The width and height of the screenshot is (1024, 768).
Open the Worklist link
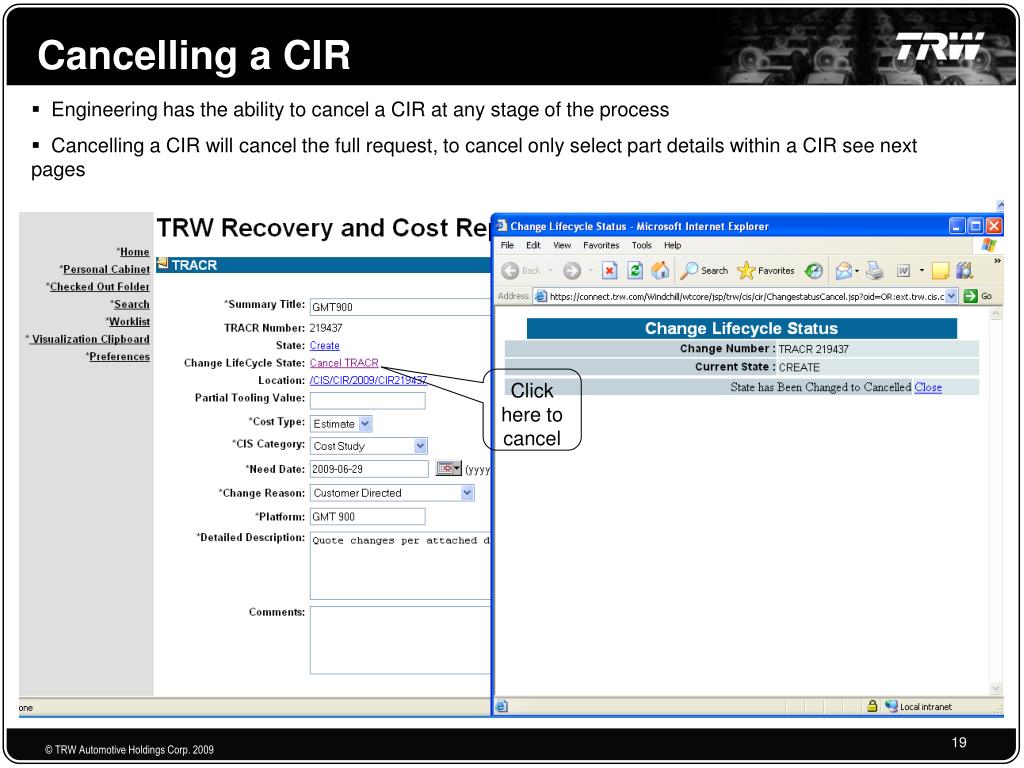point(129,321)
